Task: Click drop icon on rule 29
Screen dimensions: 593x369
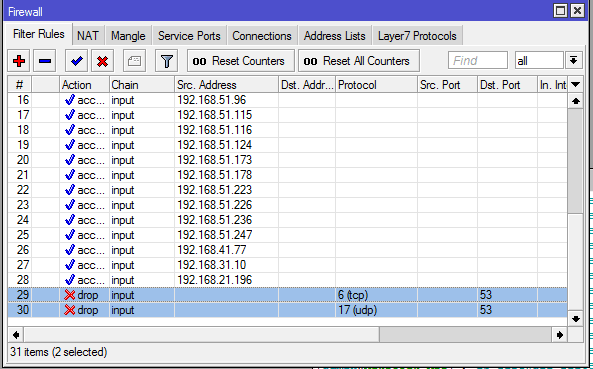Action: pyautogui.click(x=70, y=295)
